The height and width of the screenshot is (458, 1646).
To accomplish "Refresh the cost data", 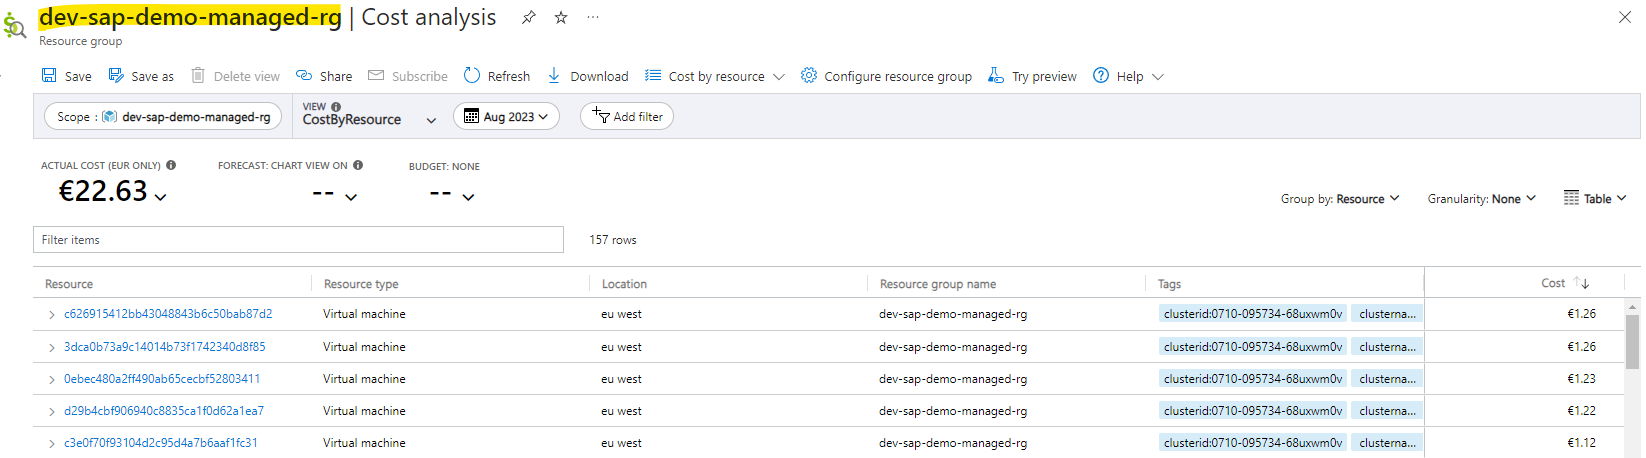I will (x=497, y=76).
